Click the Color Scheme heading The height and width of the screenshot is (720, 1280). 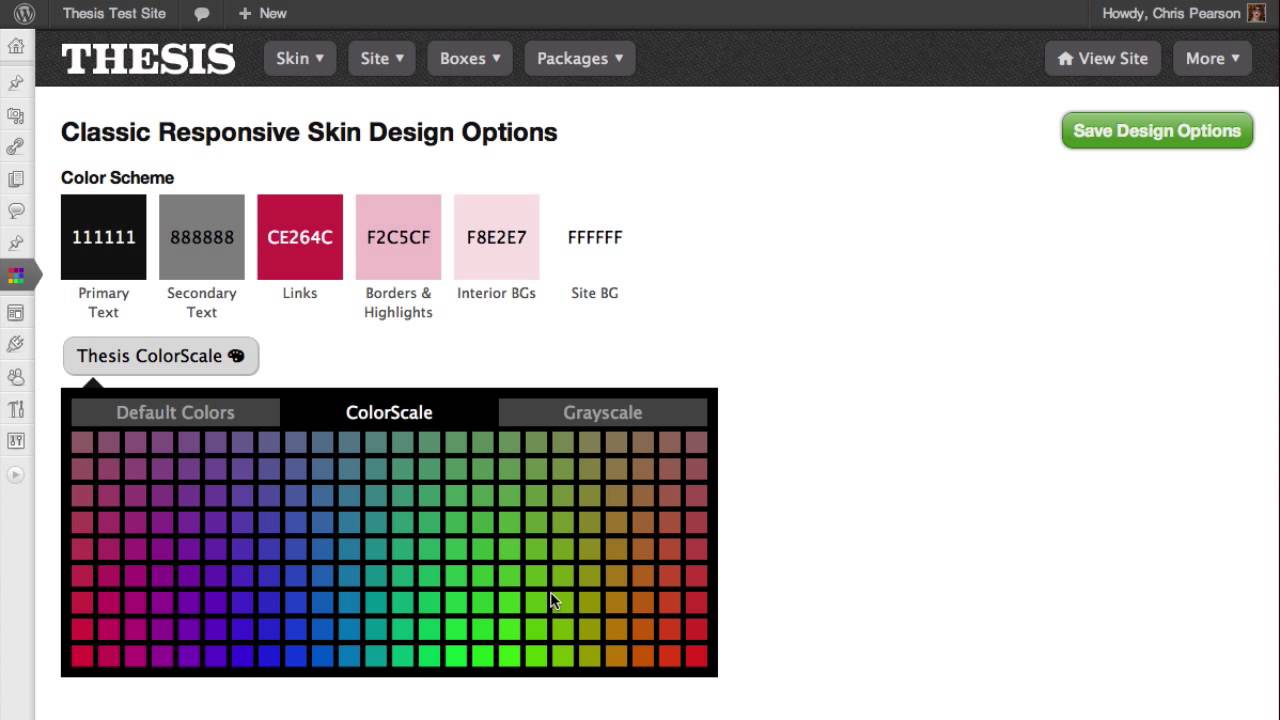tap(117, 177)
